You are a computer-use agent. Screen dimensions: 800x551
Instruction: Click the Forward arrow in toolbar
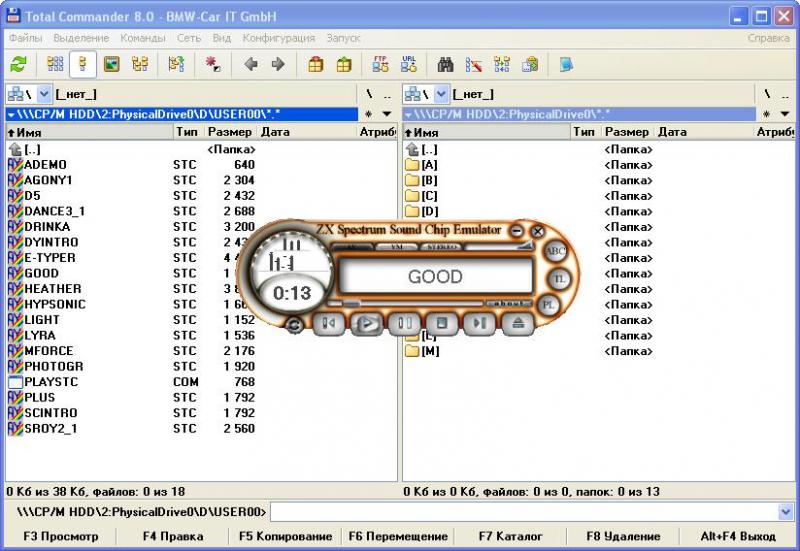click(x=278, y=65)
